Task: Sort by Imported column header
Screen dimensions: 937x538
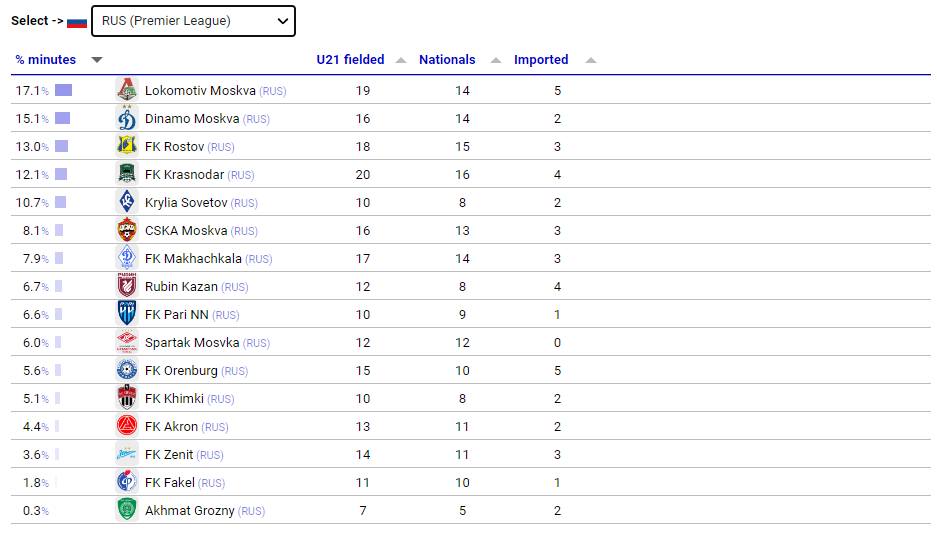Action: 541,60
